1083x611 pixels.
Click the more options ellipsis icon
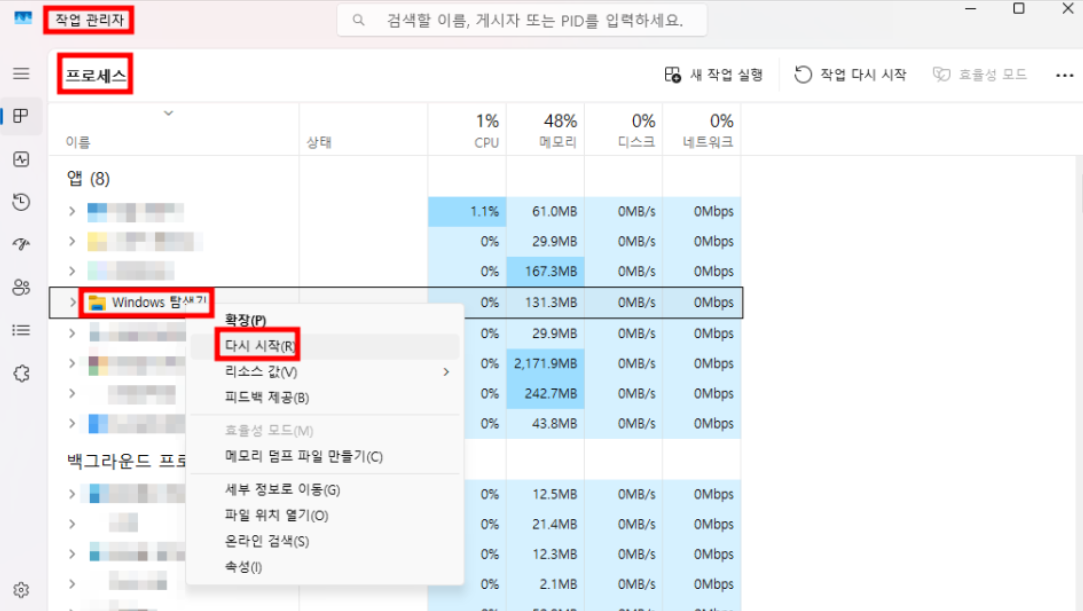coord(1063,75)
